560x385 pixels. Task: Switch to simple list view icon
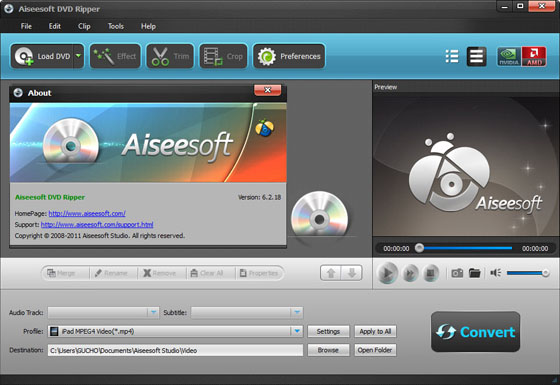[476, 56]
